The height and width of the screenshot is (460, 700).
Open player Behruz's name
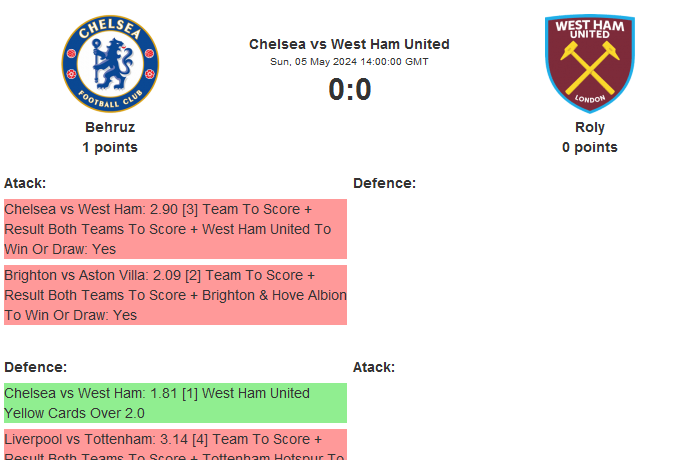click(110, 127)
